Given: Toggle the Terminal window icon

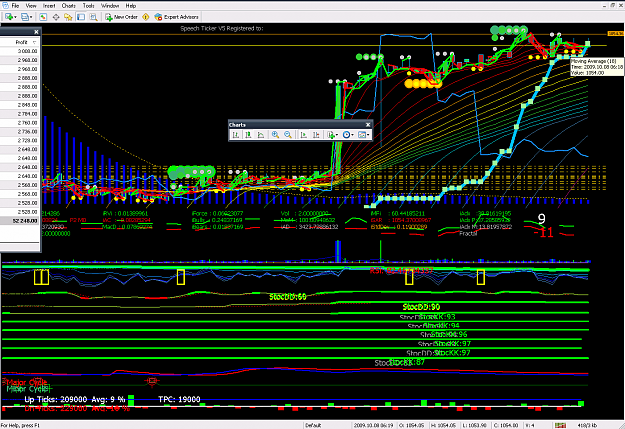Looking at the screenshot, I should [x=81, y=17].
